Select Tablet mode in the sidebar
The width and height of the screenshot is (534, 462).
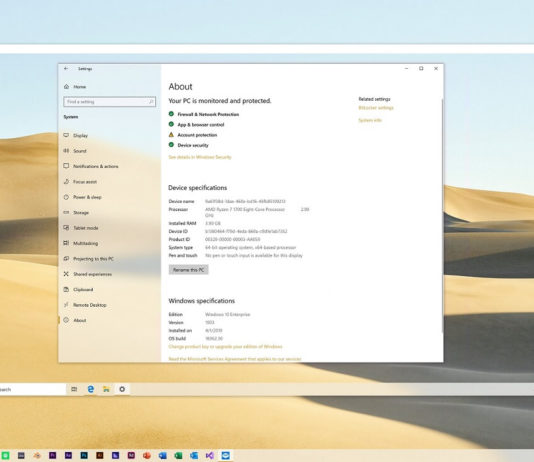[x=81, y=228]
